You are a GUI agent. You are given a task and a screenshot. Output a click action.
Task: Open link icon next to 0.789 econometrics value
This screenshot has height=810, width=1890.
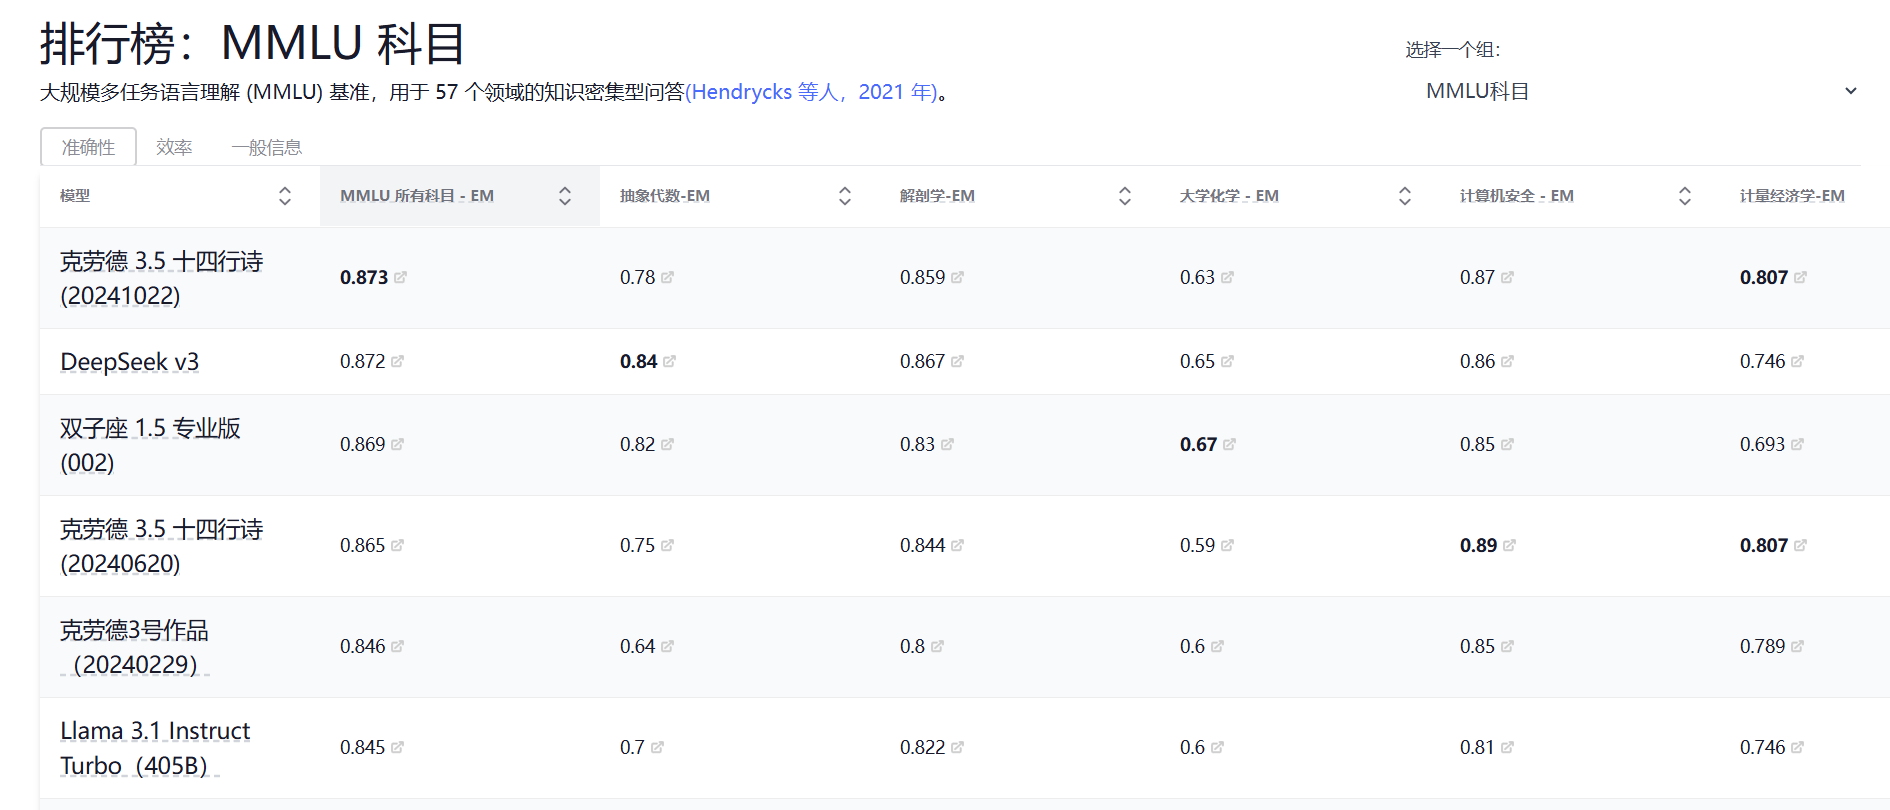point(1797,646)
